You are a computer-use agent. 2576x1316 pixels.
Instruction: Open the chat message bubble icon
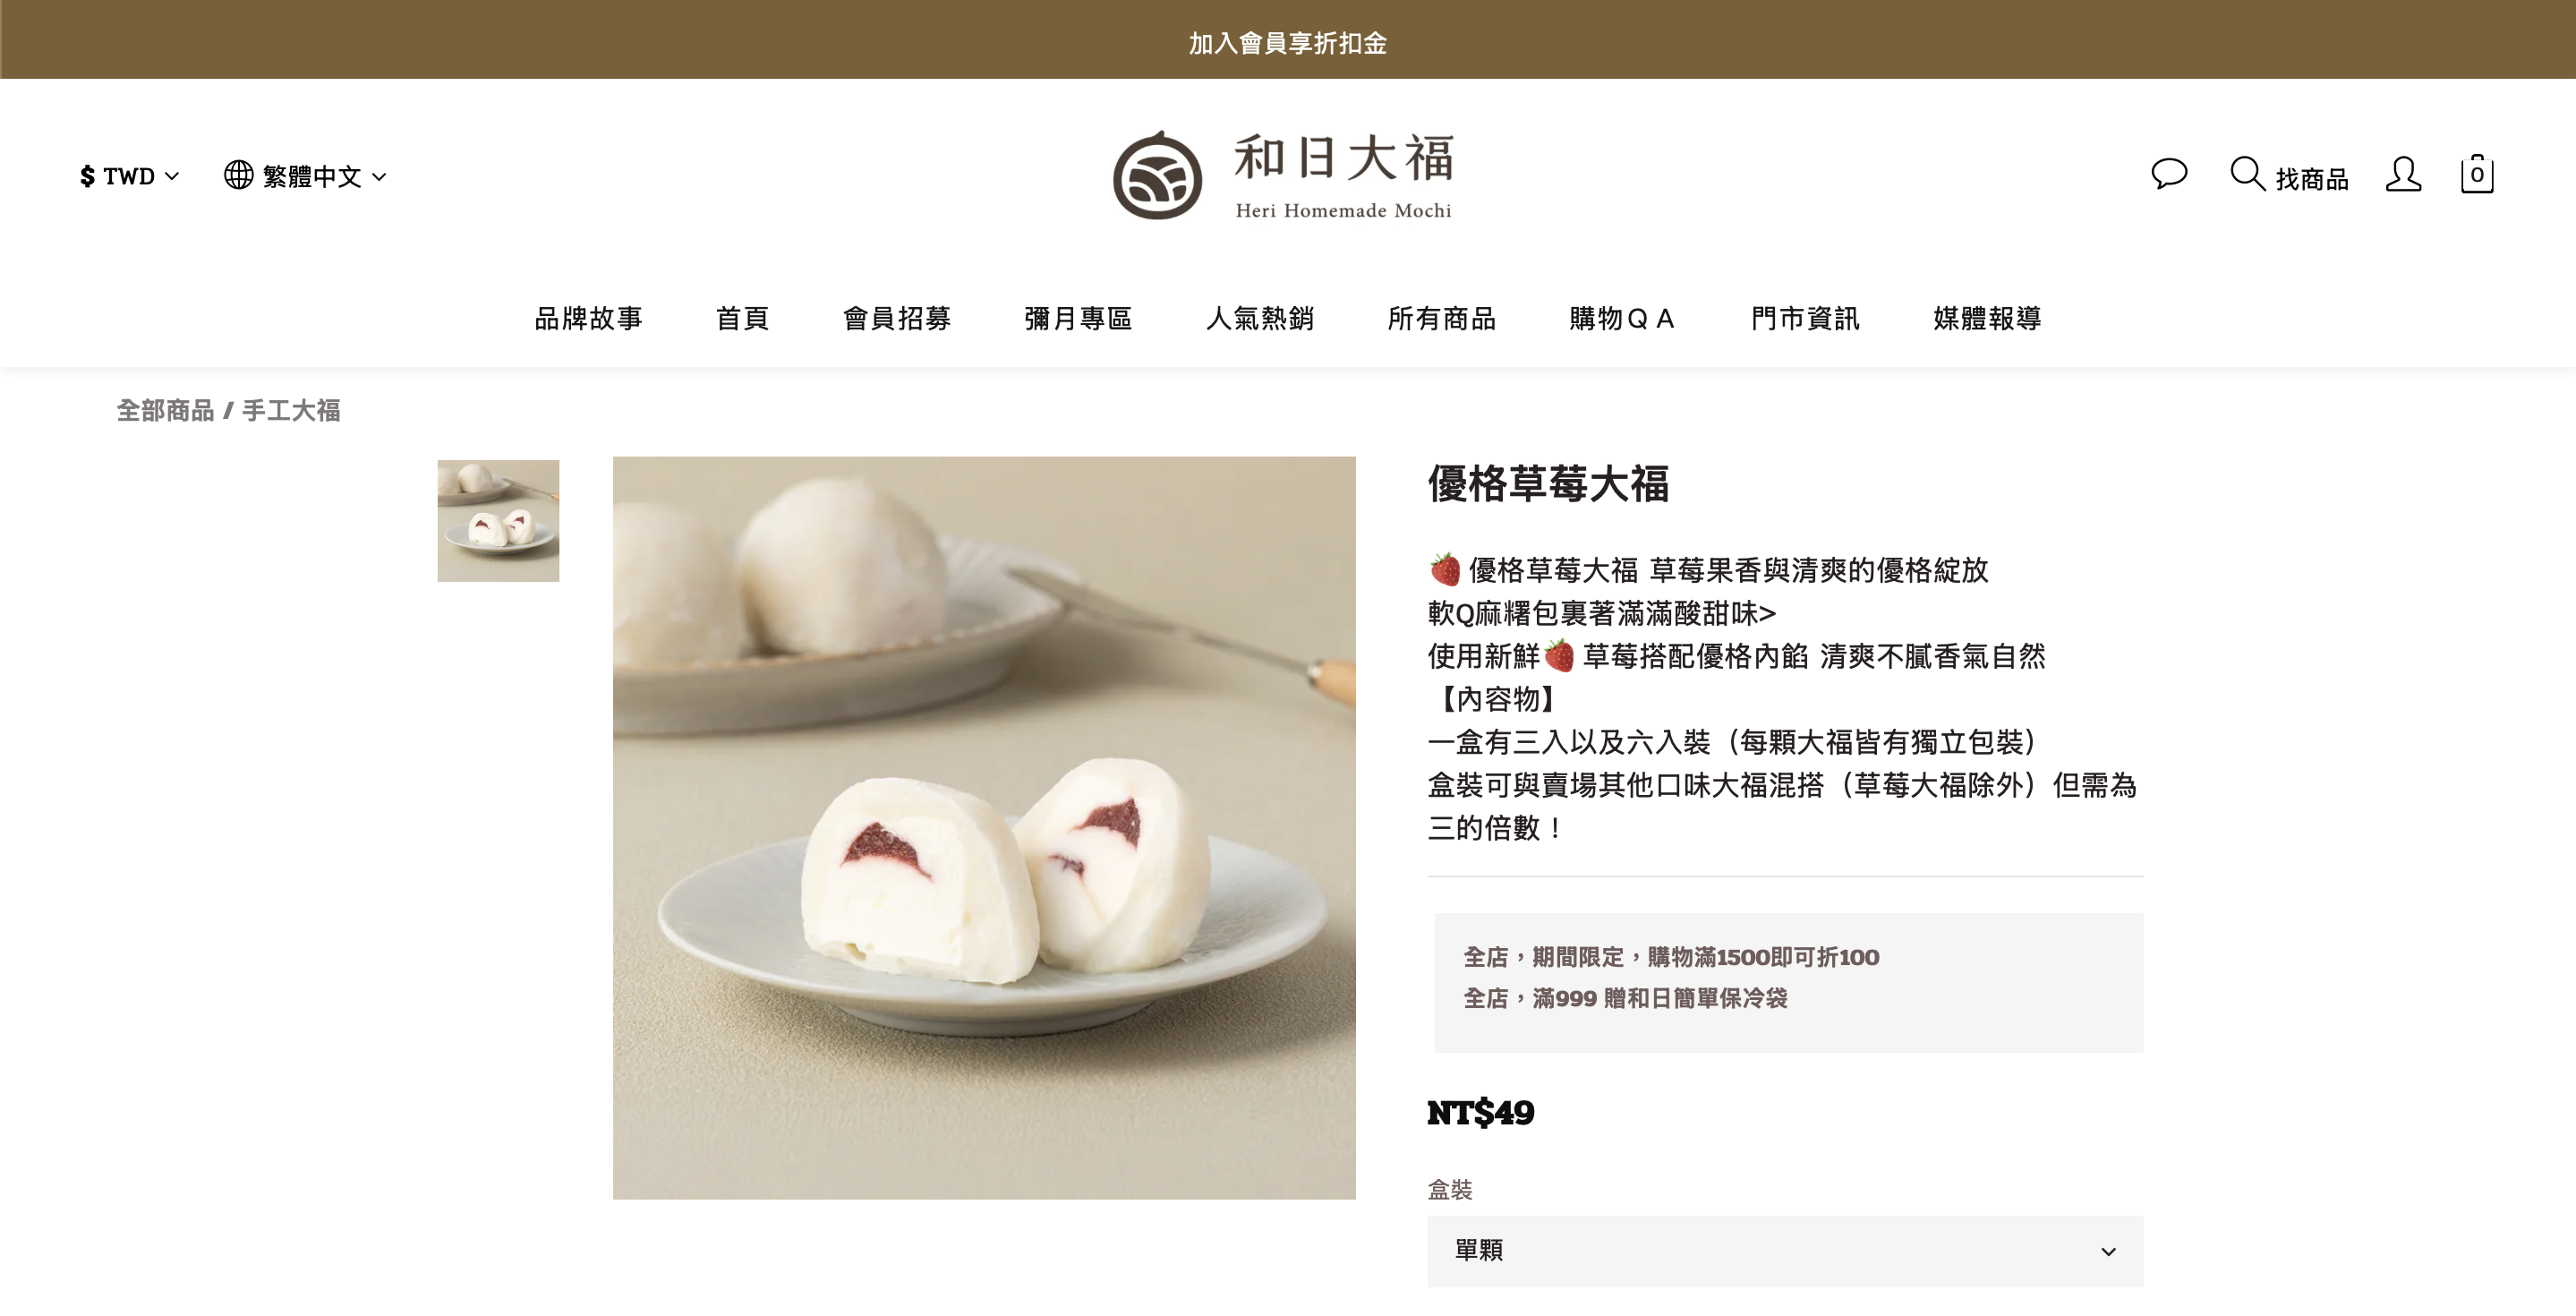2169,174
